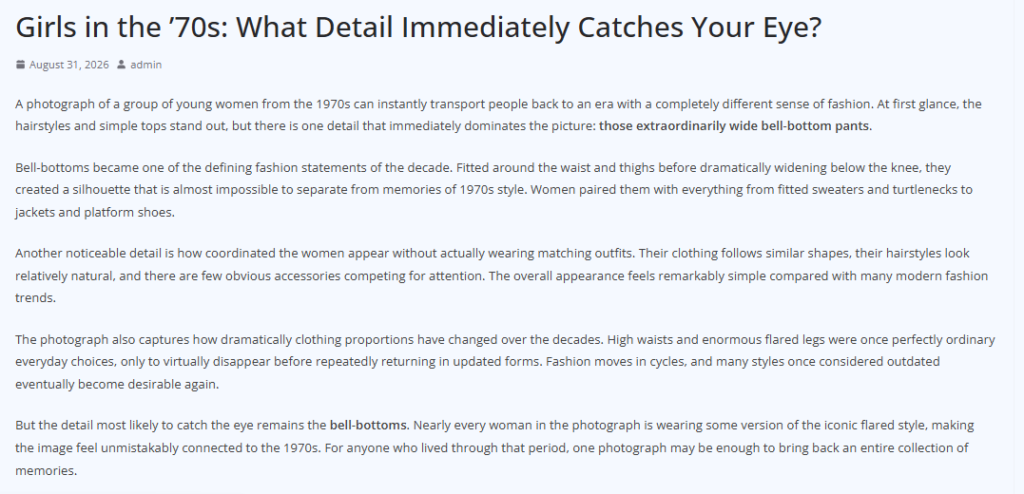Image resolution: width=1024 pixels, height=494 pixels.
Task: Click the word 'memories.' ending the article
Action: tap(46, 470)
